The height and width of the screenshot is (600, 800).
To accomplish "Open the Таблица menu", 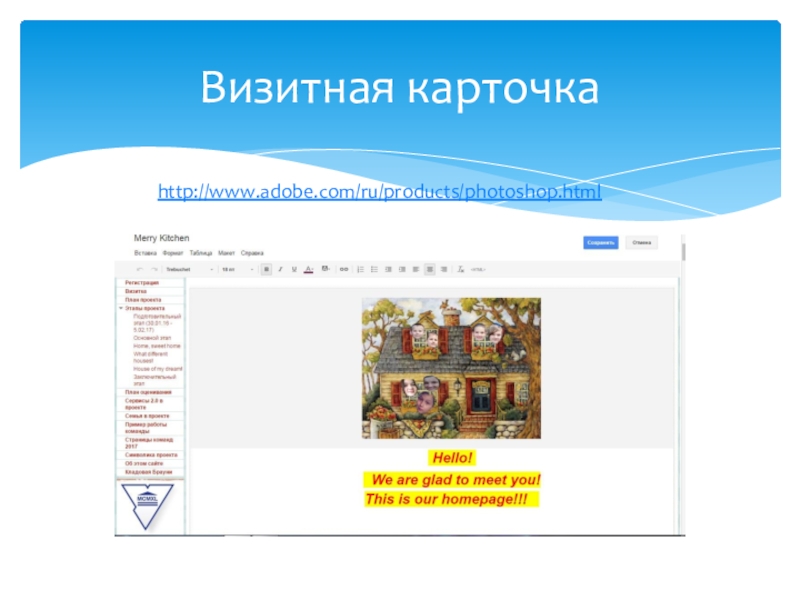I will click(201, 253).
